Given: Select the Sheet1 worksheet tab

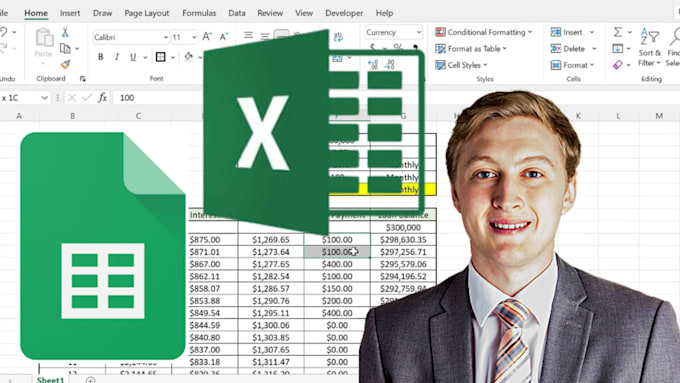Looking at the screenshot, I should pyautogui.click(x=50, y=380).
